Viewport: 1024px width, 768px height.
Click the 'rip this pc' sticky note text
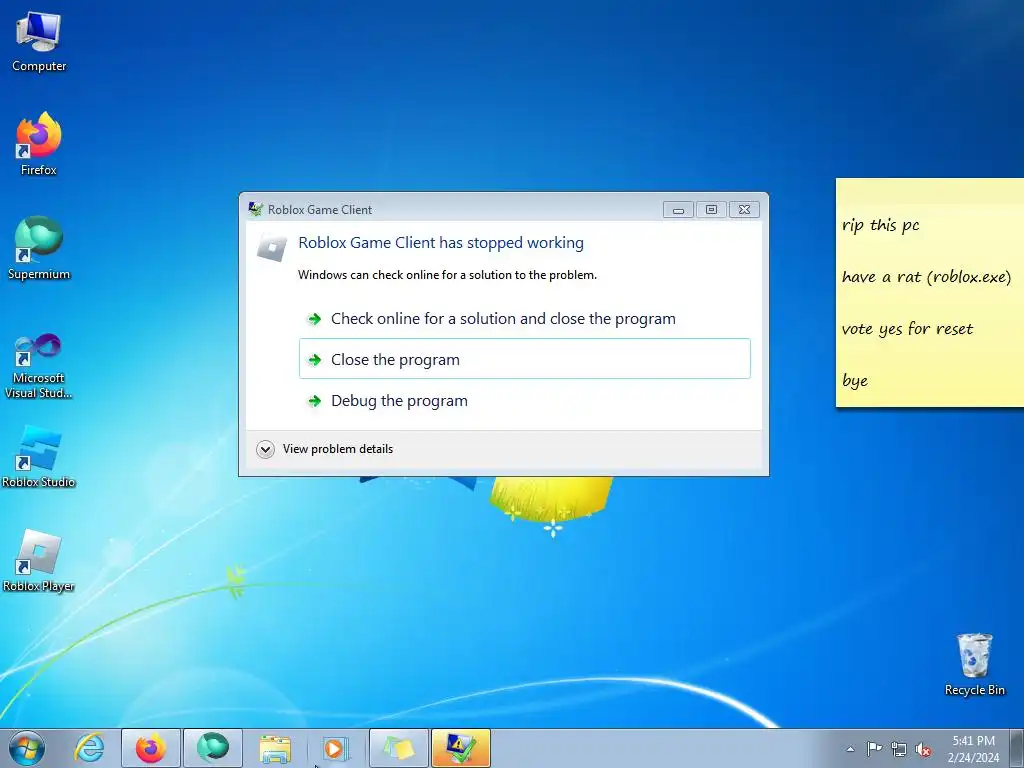point(880,225)
